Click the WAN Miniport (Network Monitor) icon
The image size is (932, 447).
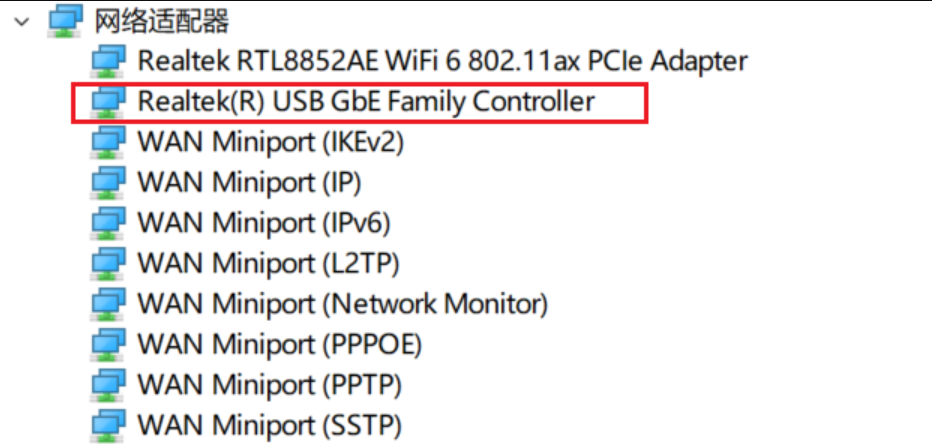[x=108, y=304]
